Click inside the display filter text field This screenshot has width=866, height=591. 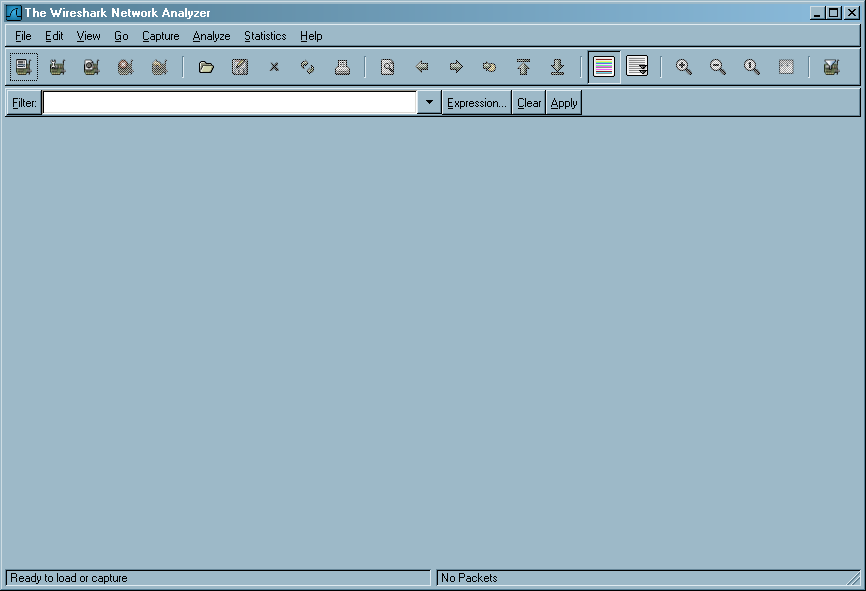(x=229, y=103)
